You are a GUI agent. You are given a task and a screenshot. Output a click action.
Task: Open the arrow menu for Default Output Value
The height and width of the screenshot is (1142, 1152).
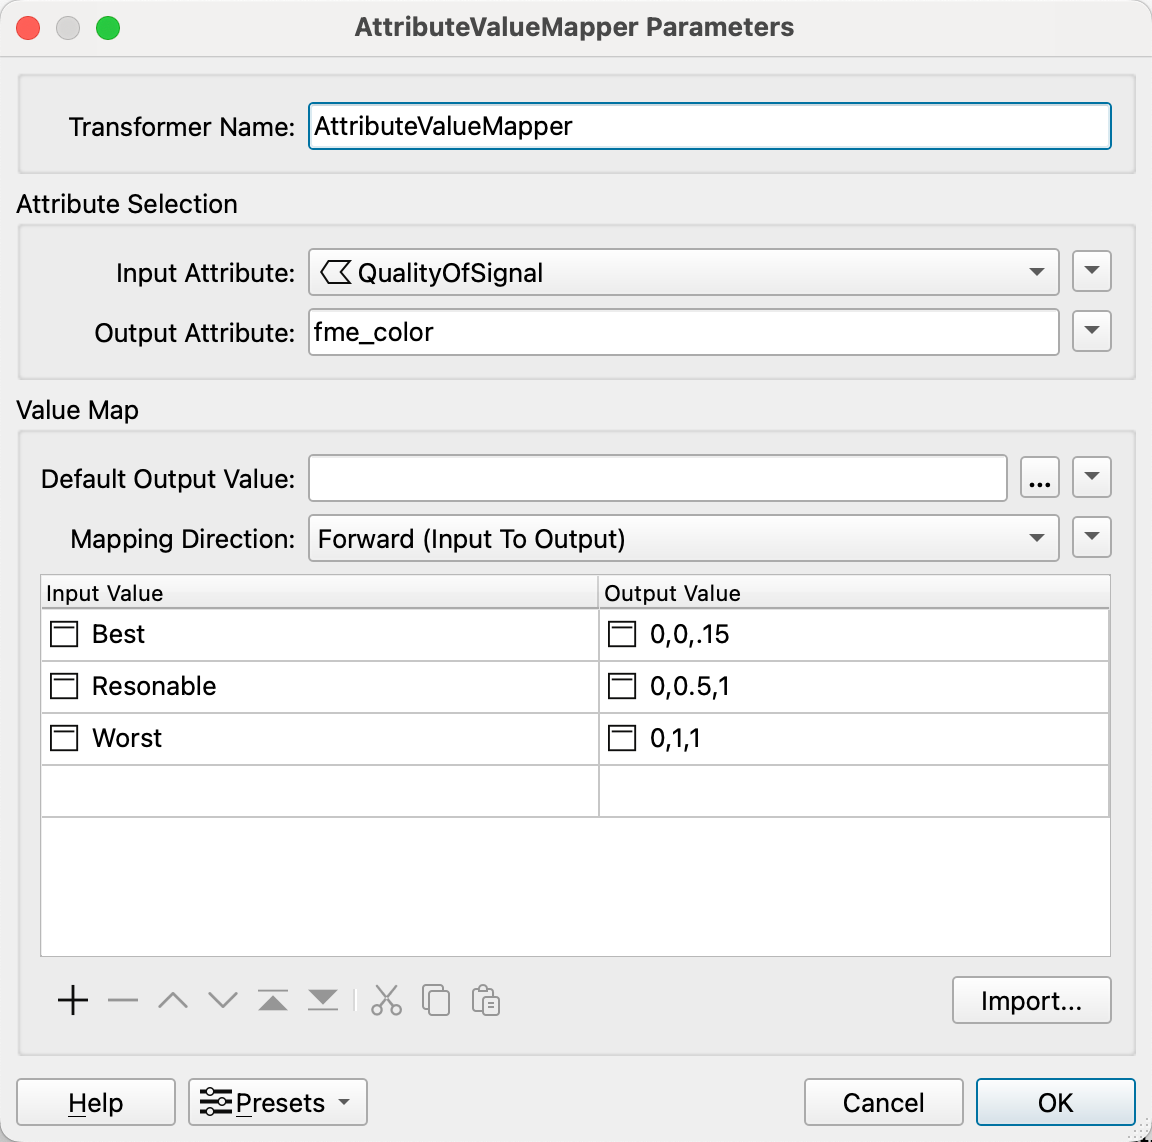tap(1092, 478)
